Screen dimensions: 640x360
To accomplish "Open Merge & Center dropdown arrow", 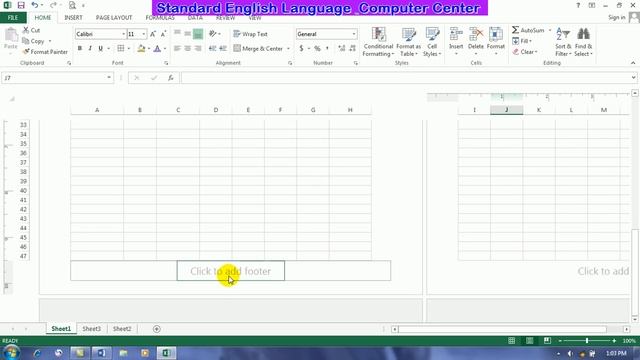I will [288, 49].
